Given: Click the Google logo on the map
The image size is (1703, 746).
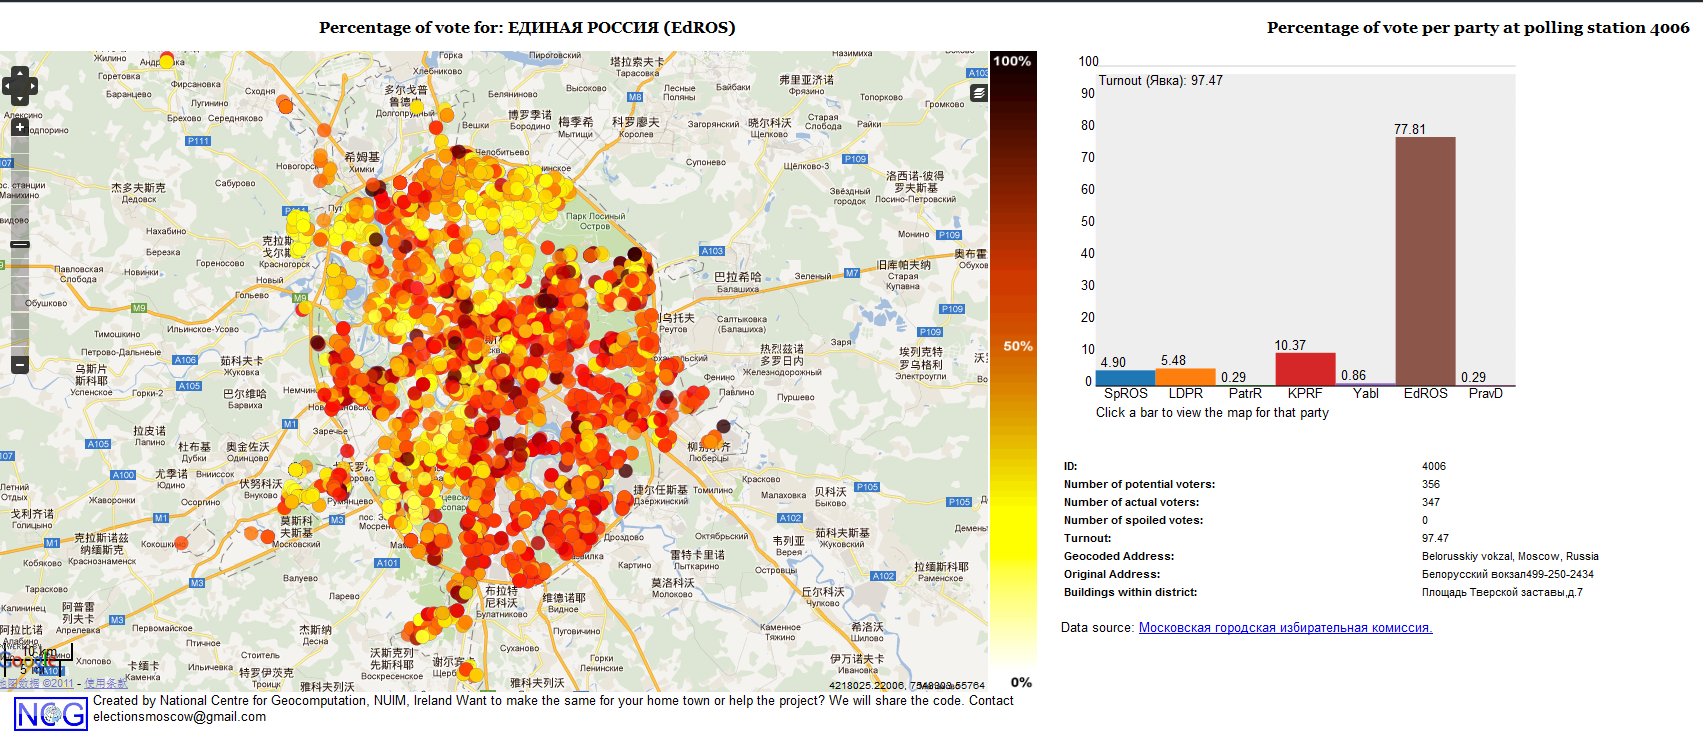Looking at the screenshot, I should [30, 662].
